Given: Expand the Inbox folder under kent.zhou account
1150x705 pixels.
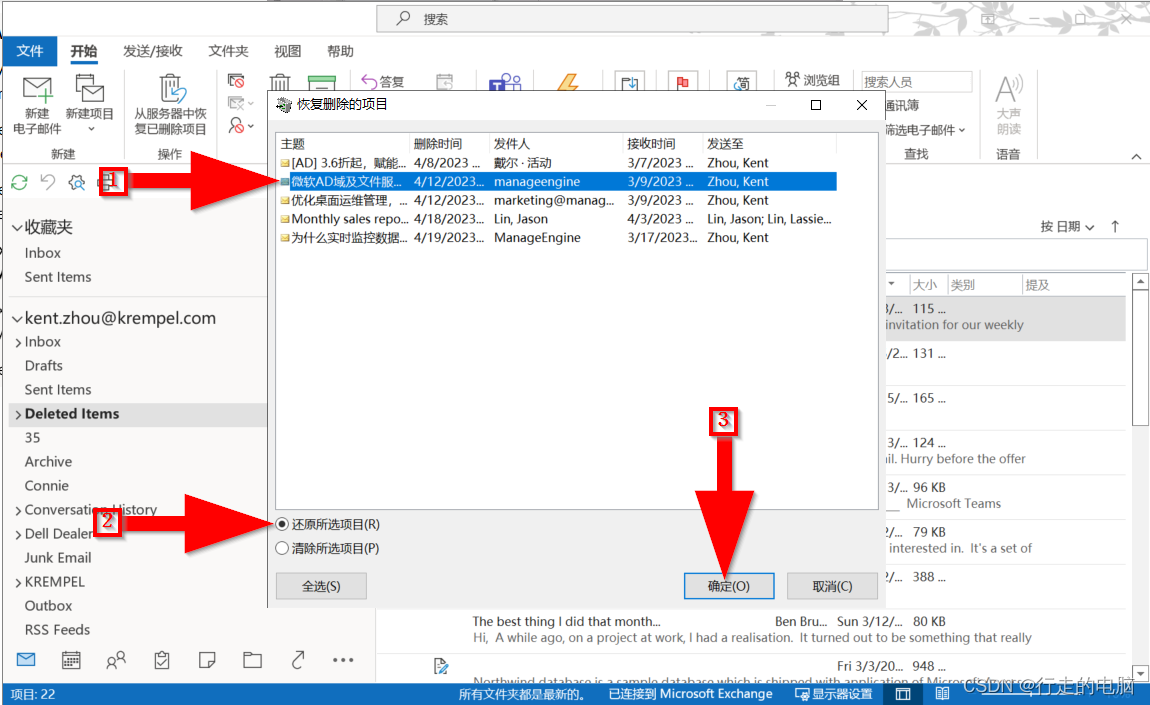Looking at the screenshot, I should point(18,343).
